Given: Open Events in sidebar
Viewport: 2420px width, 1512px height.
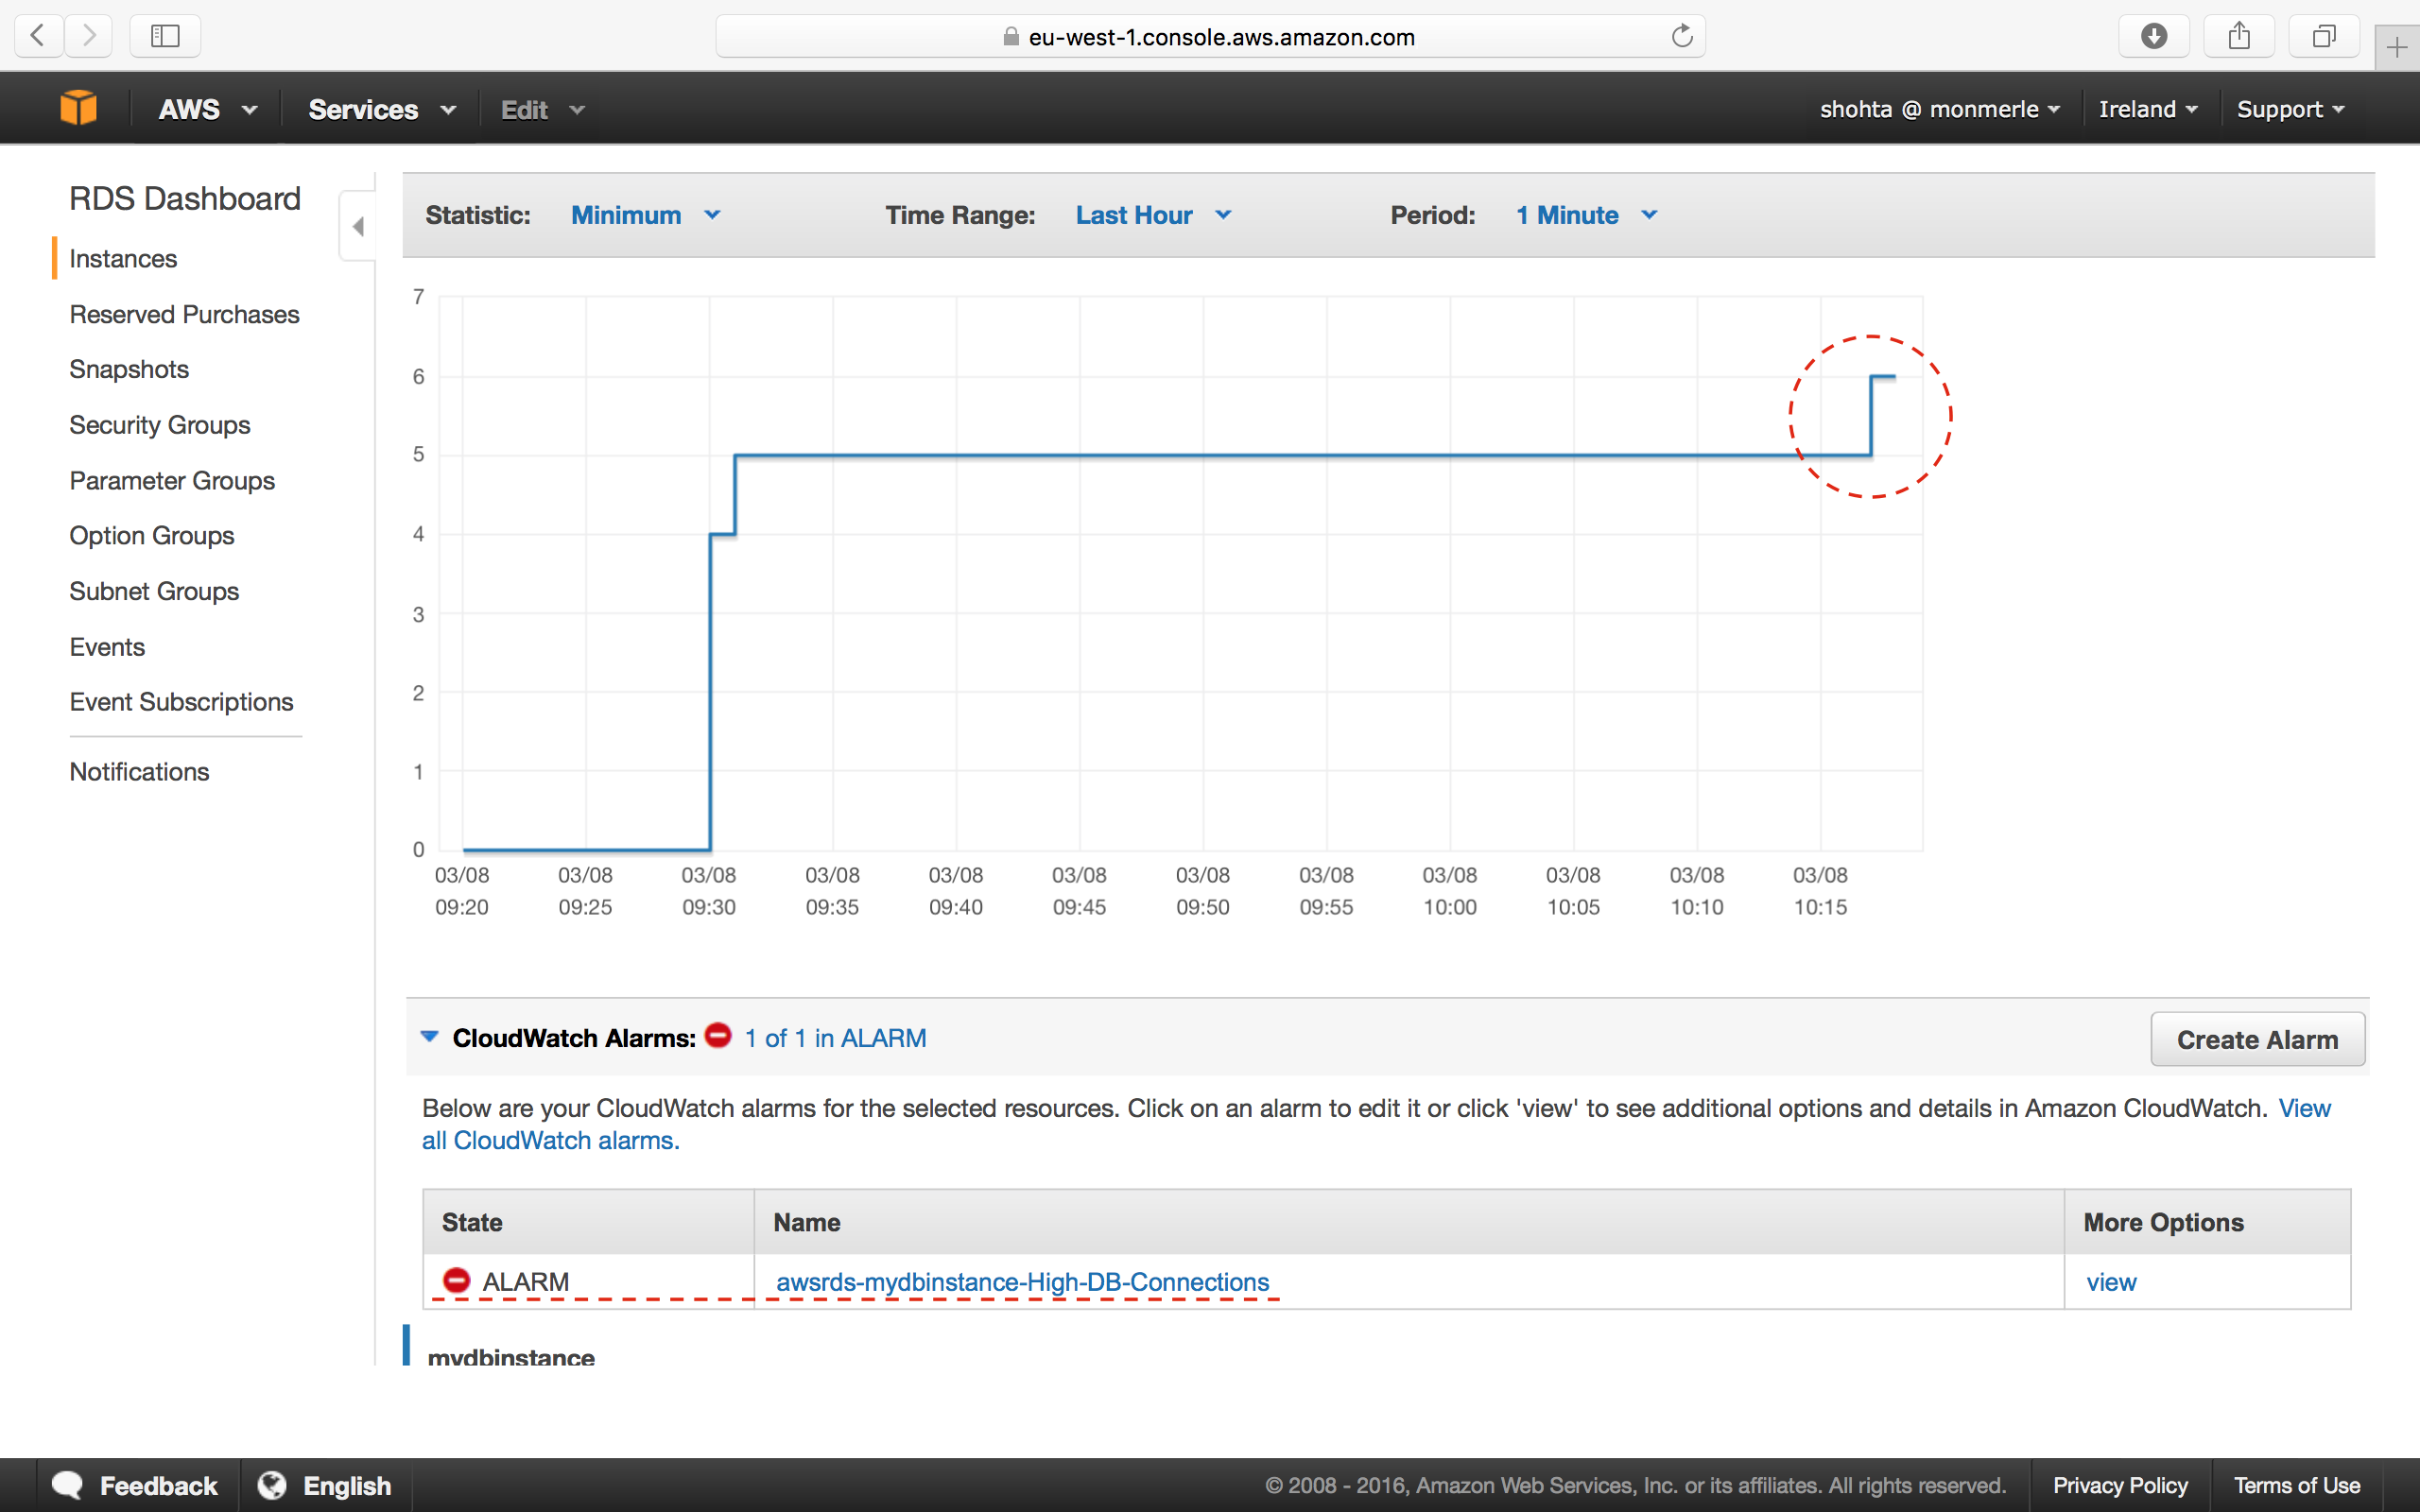Looking at the screenshot, I should click(x=107, y=647).
